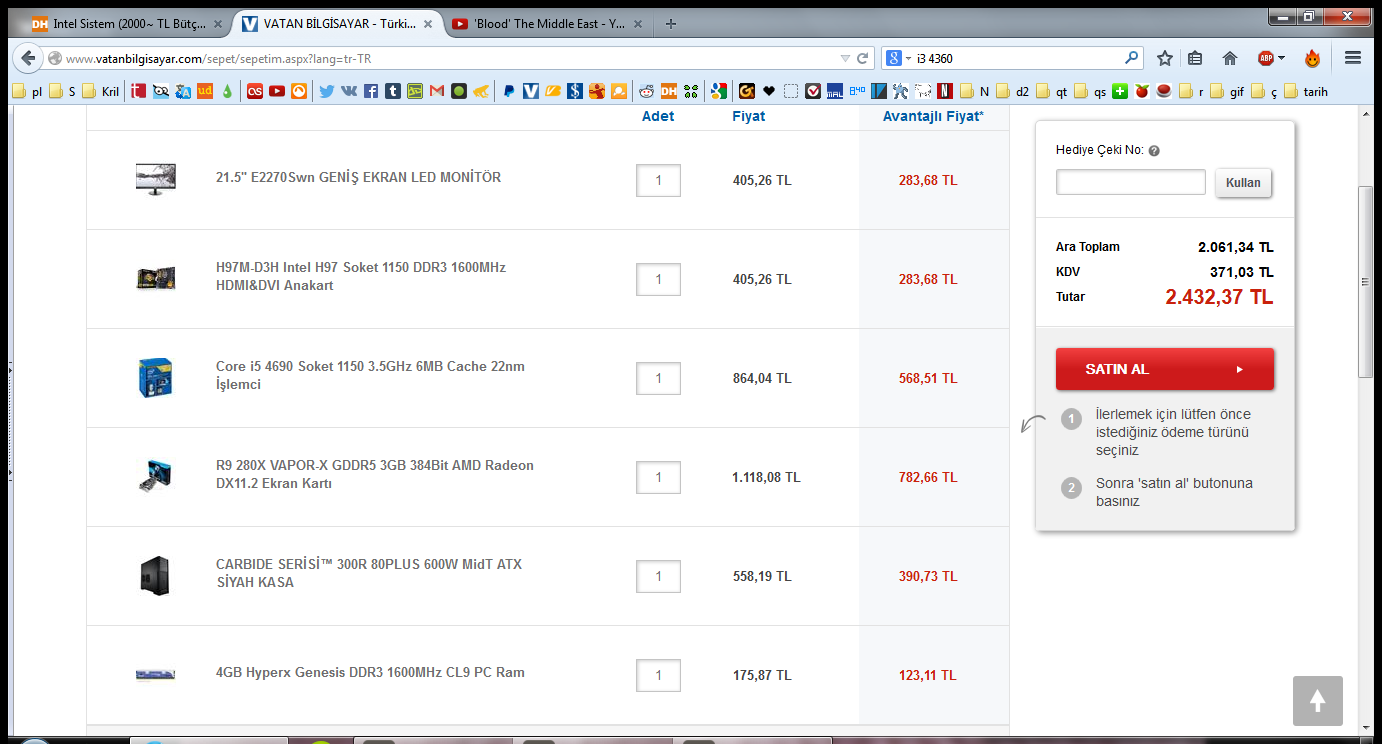
Task: Open the black heart bookmark icon
Action: pyautogui.click(x=768, y=91)
